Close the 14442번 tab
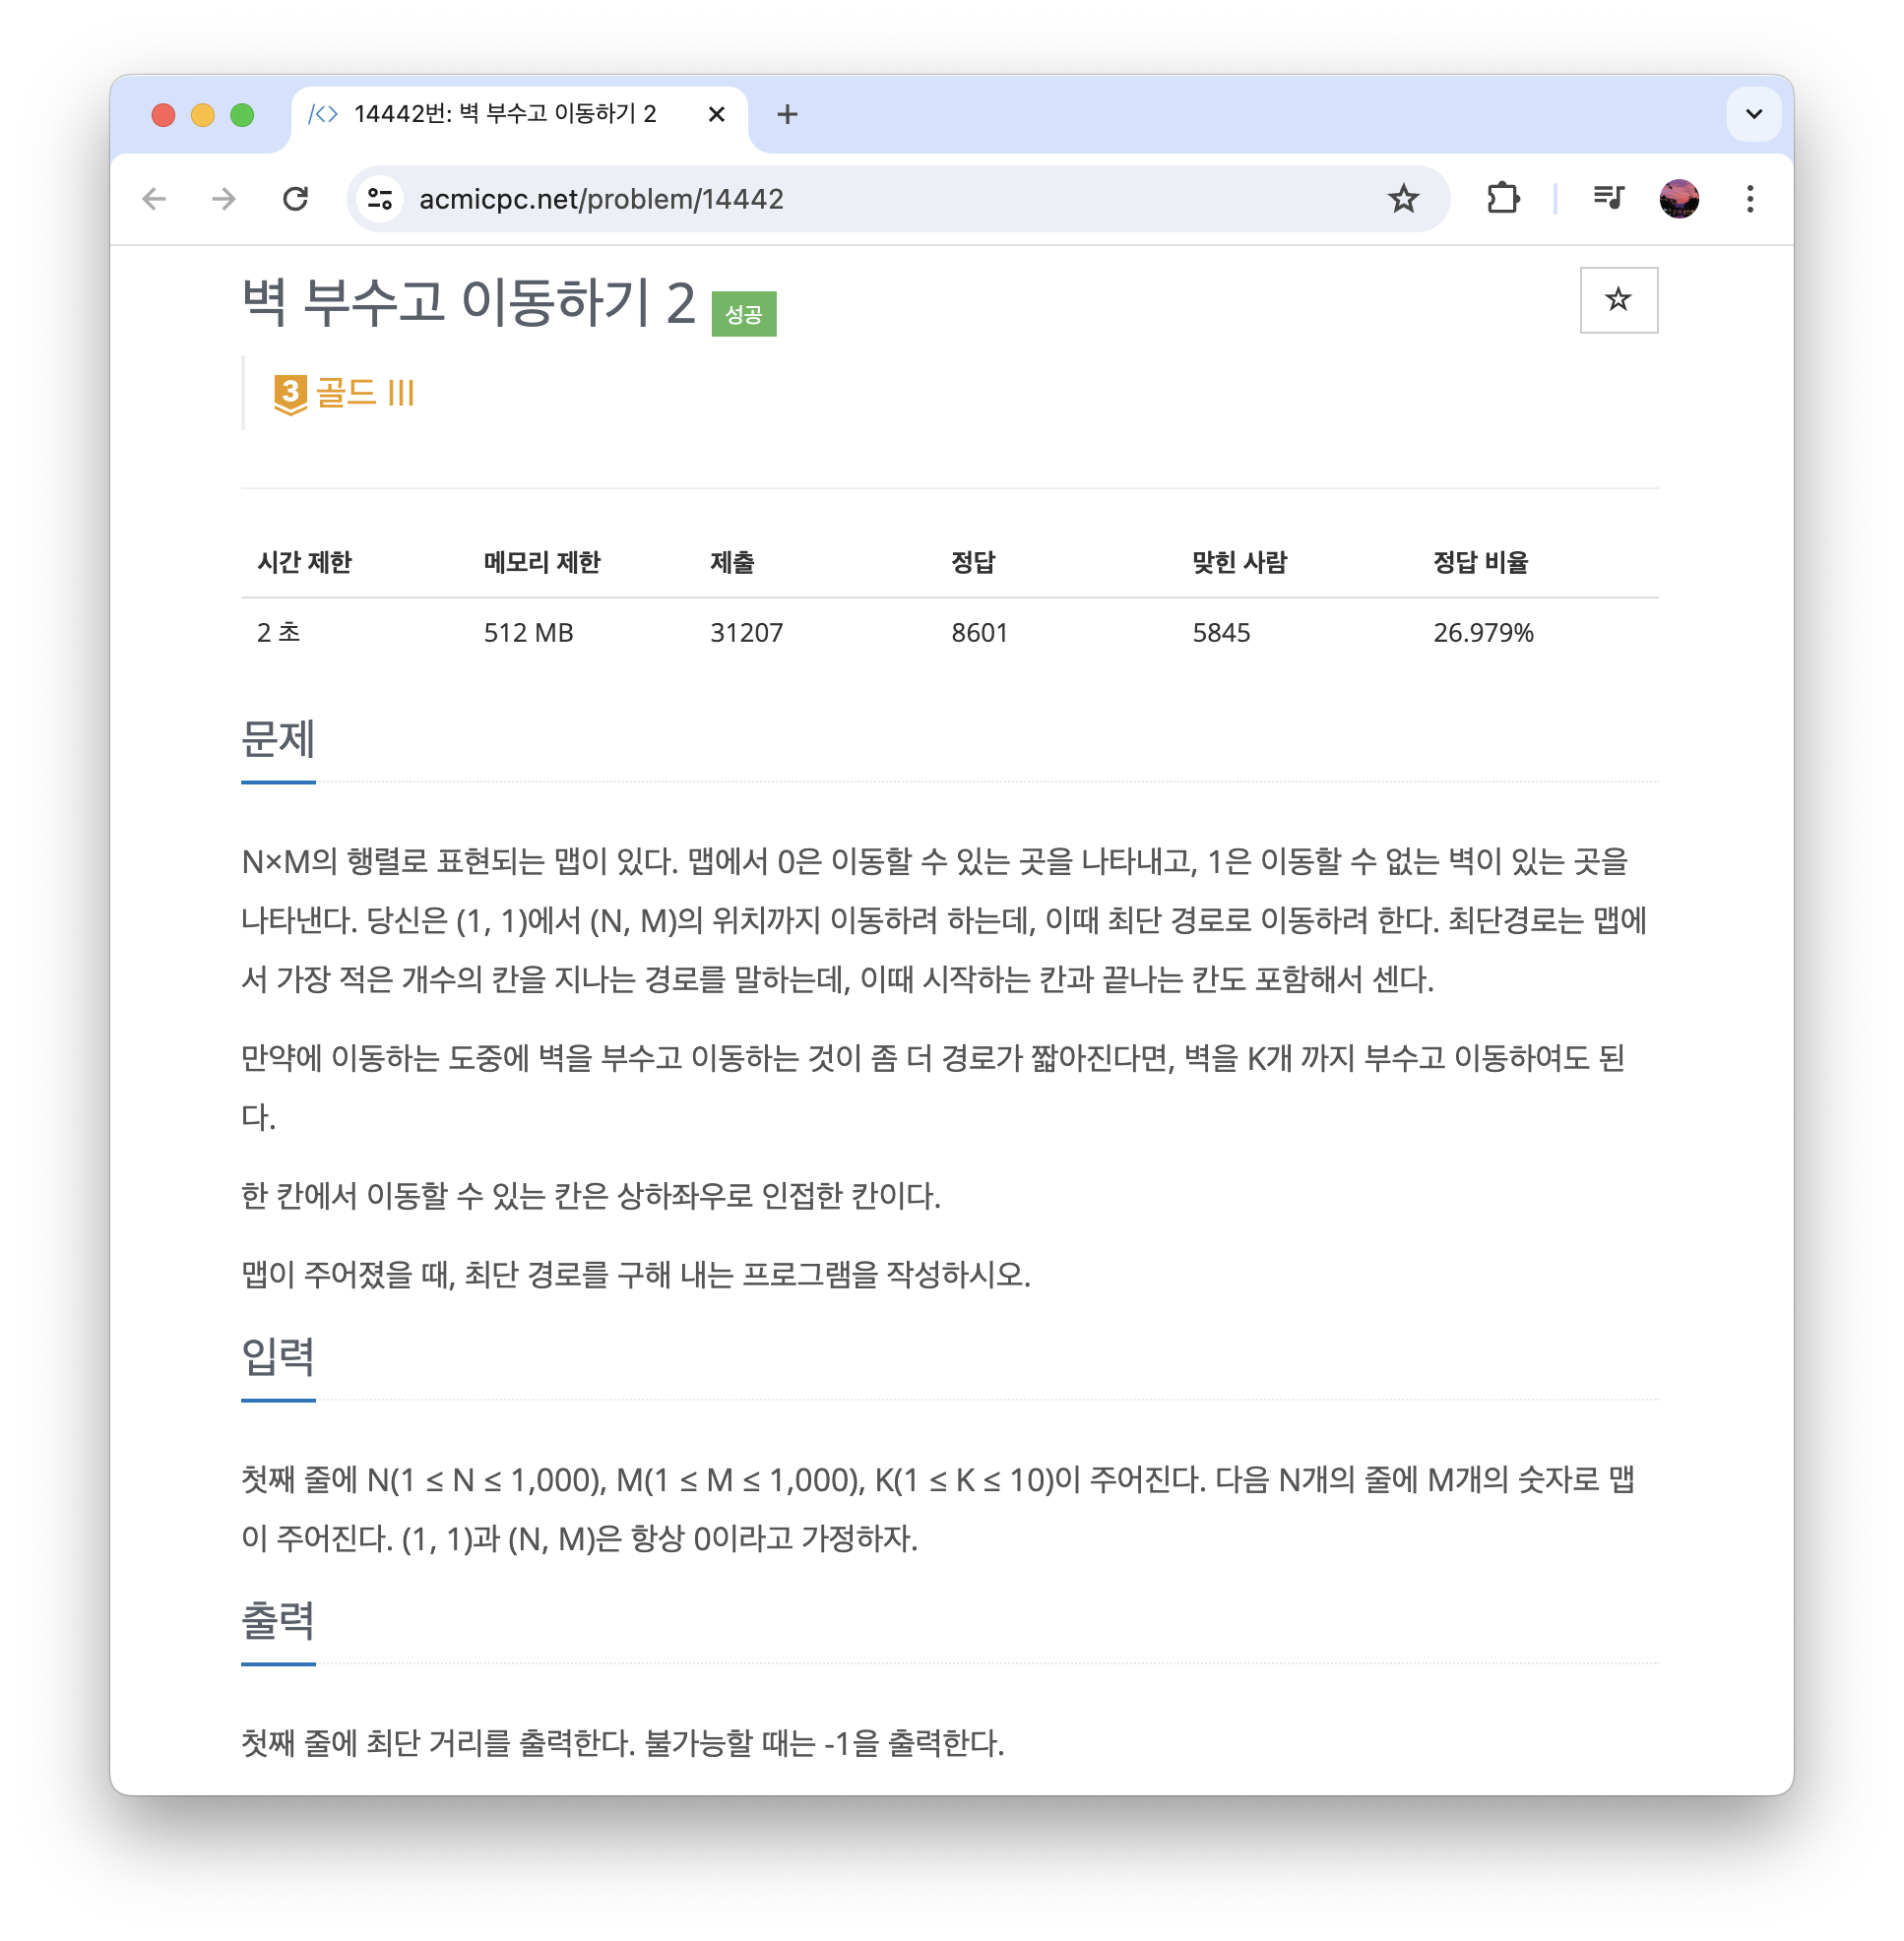Screen dimensions: 1904x1941 (x=716, y=114)
